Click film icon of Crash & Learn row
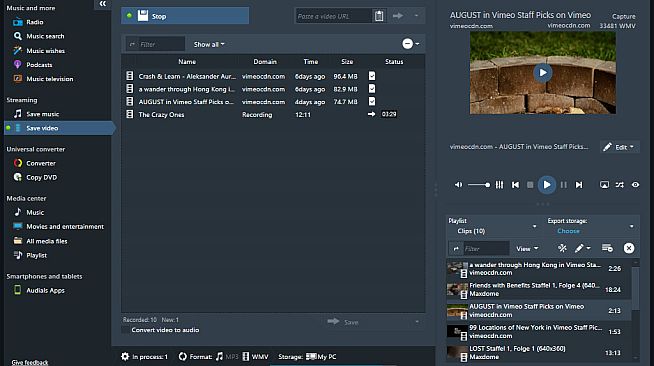The height and width of the screenshot is (366, 654). 130,76
